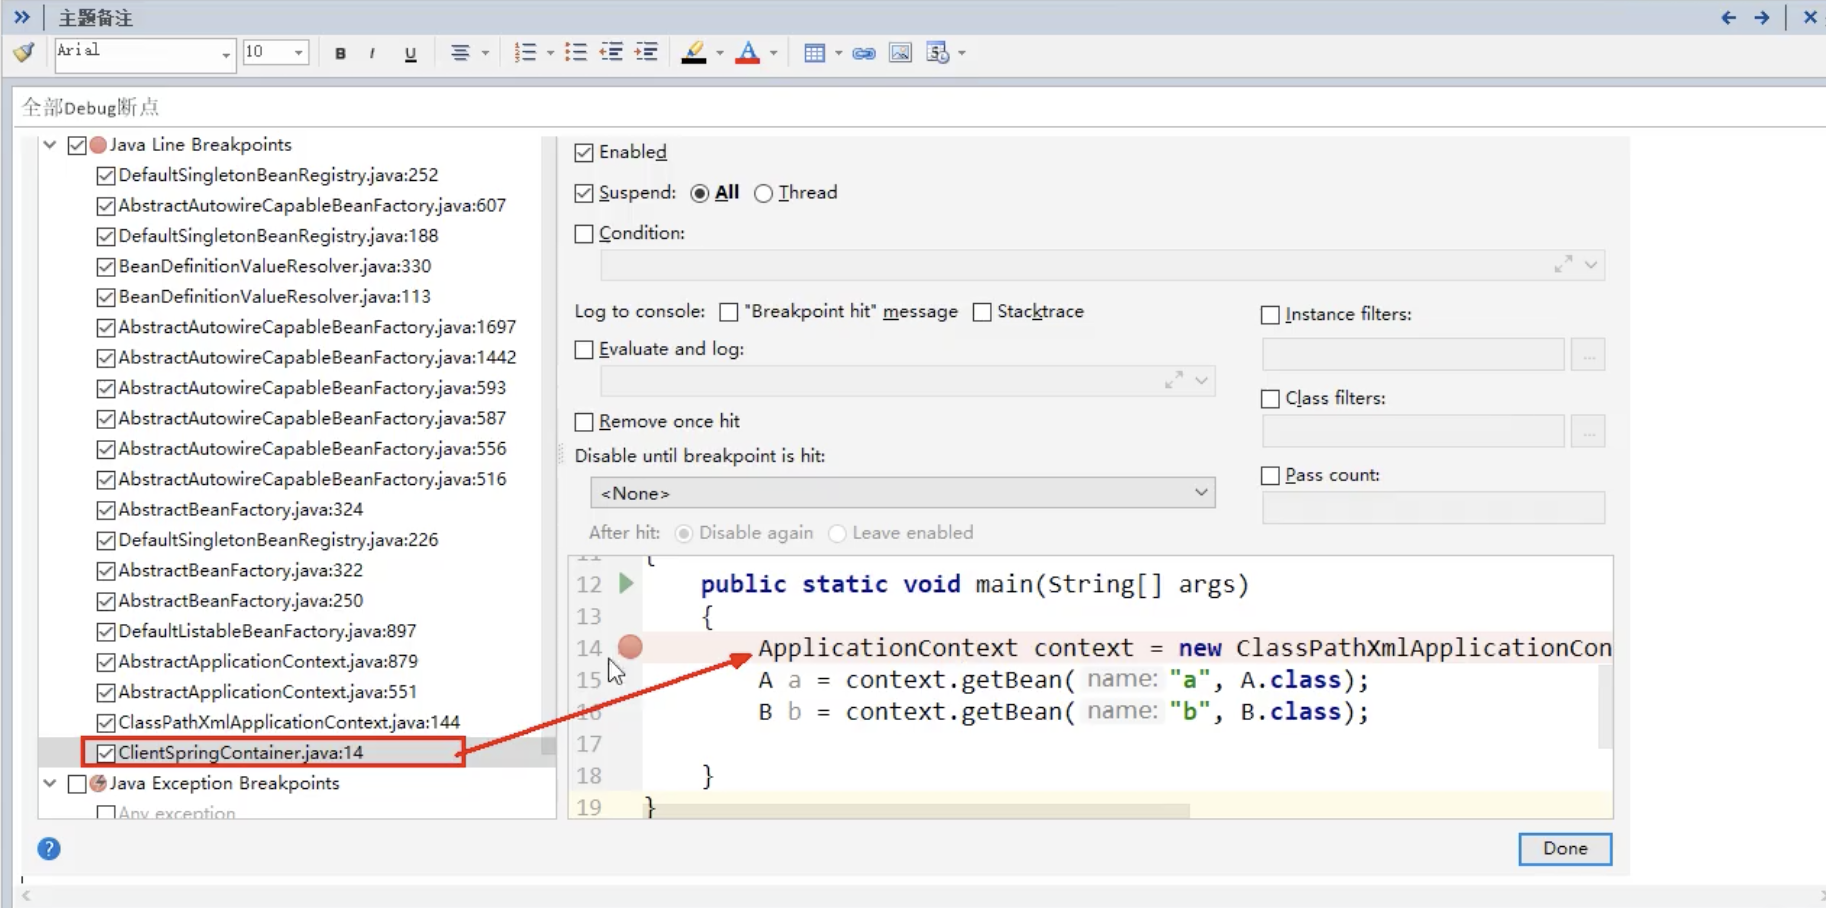Click the text alignment icon
The height and width of the screenshot is (908, 1826).
(x=460, y=53)
